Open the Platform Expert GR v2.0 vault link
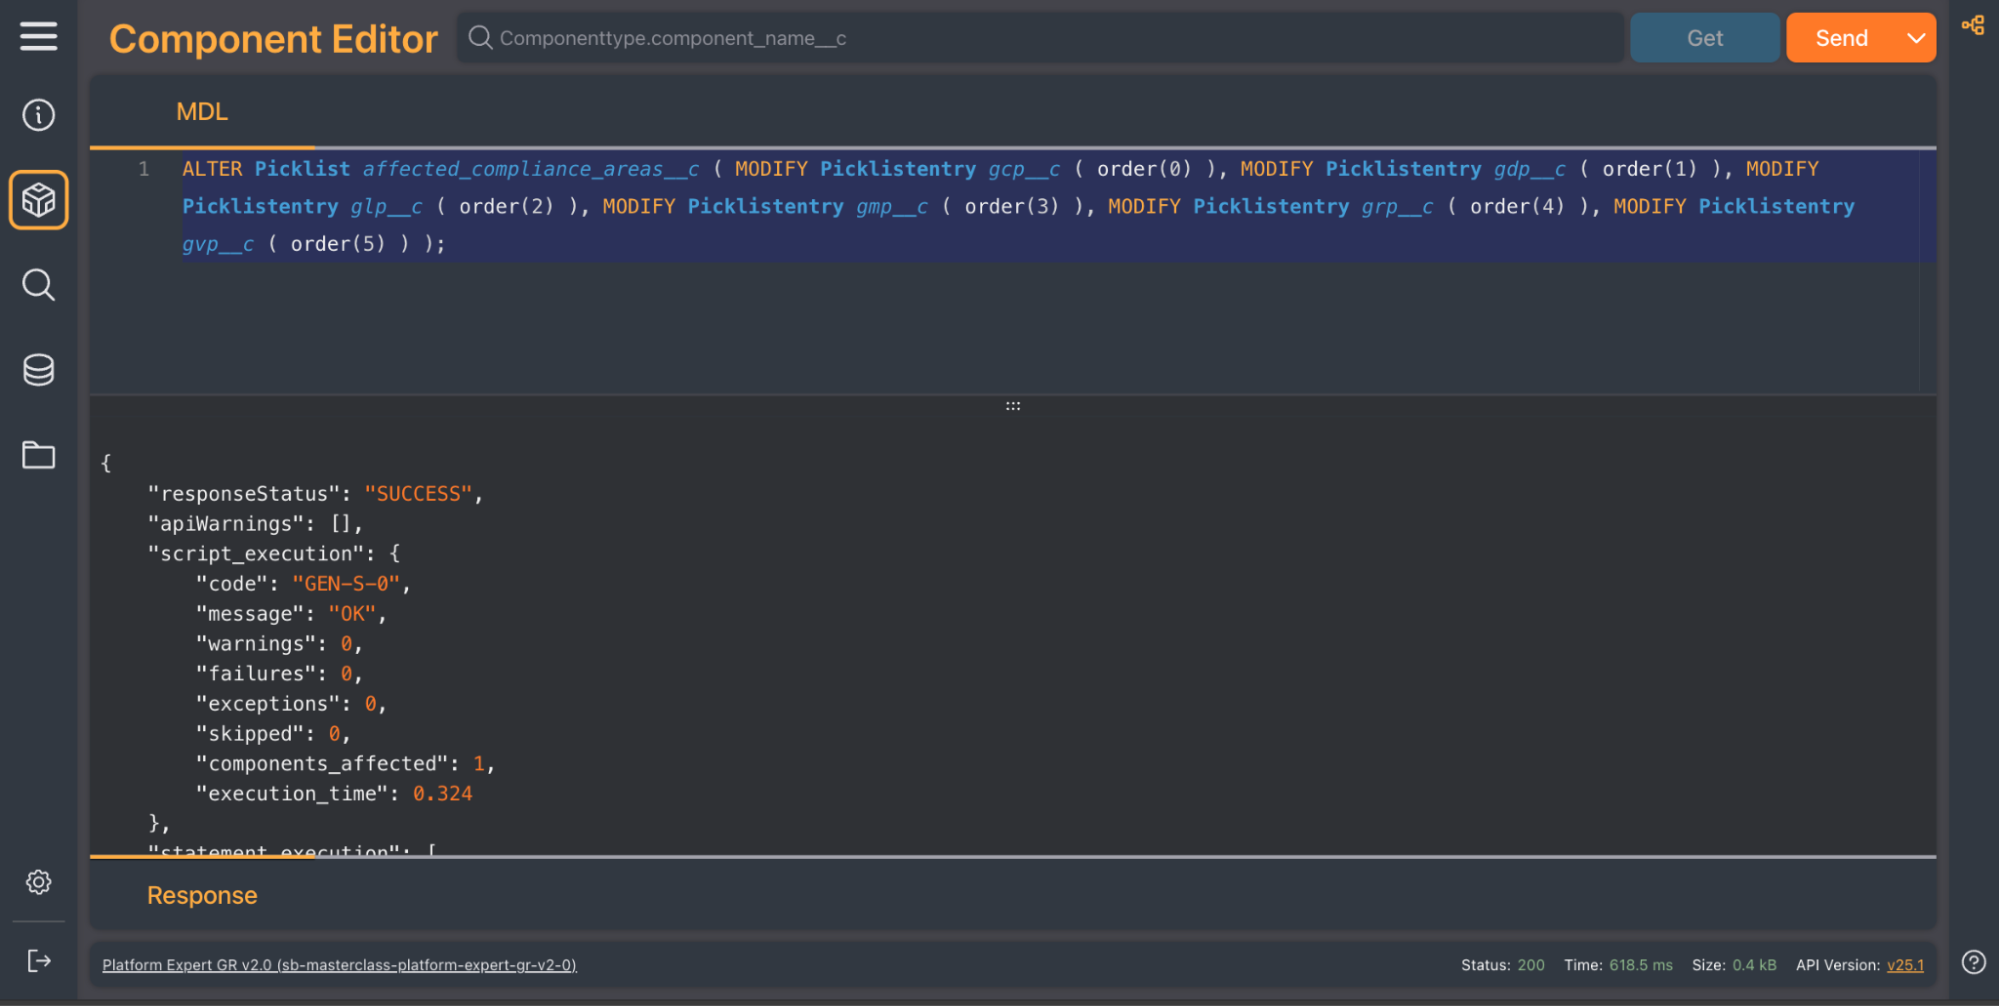Viewport: 1999px width, 1007px height. click(339, 965)
